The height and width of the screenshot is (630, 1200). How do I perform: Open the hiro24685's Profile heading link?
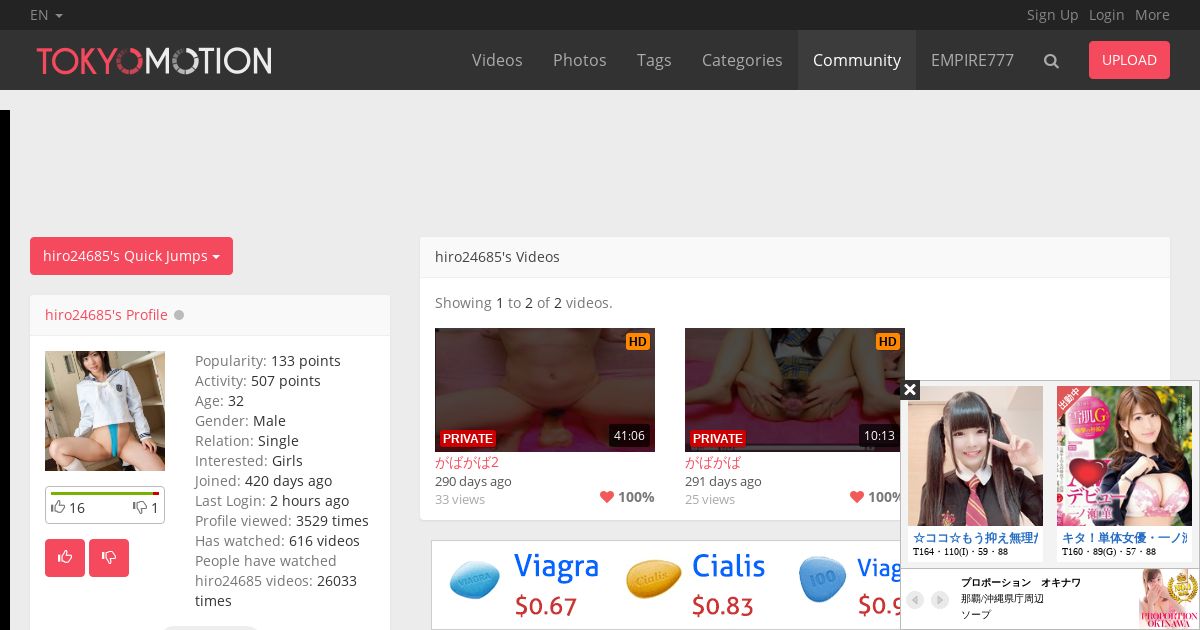pyautogui.click(x=106, y=315)
